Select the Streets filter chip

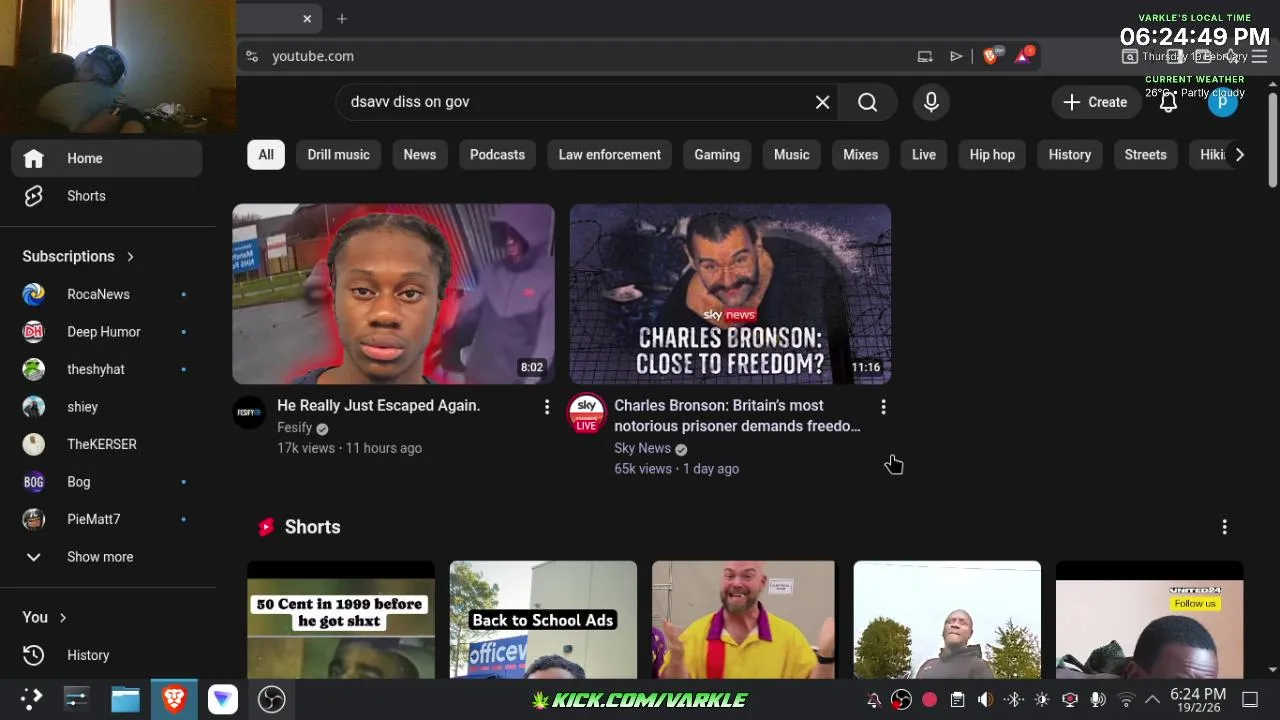tap(1145, 155)
